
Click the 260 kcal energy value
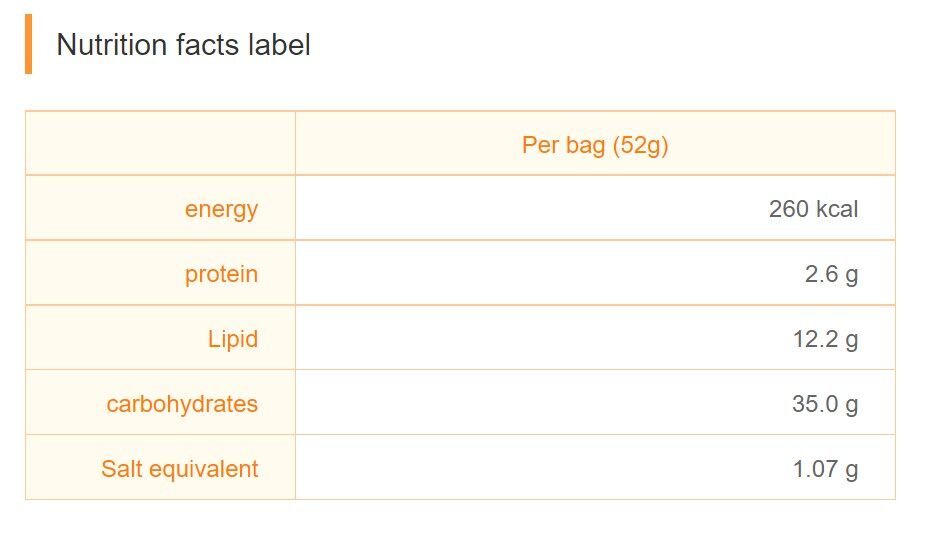(813, 209)
